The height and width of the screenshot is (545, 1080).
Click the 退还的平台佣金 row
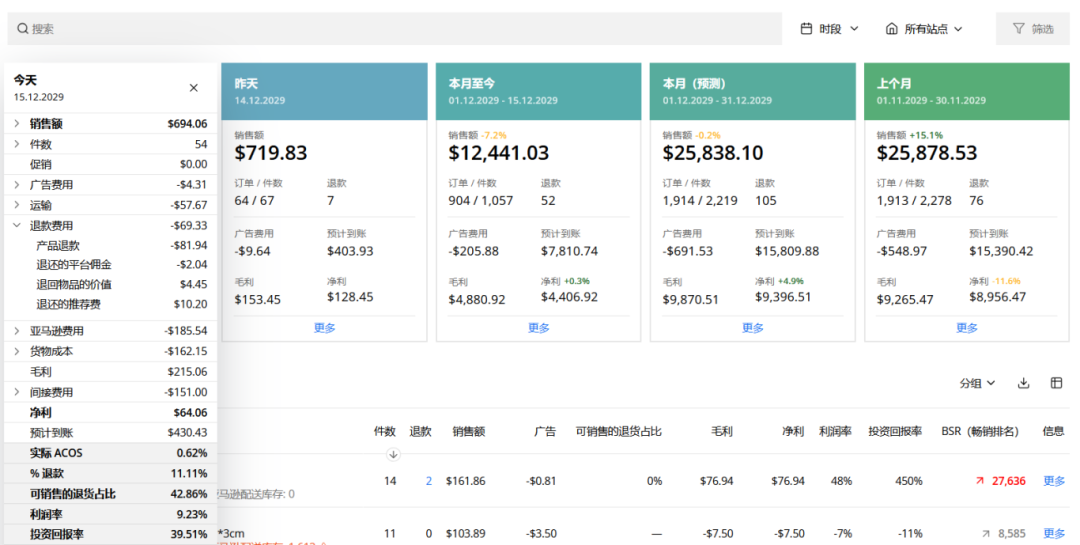[110, 265]
